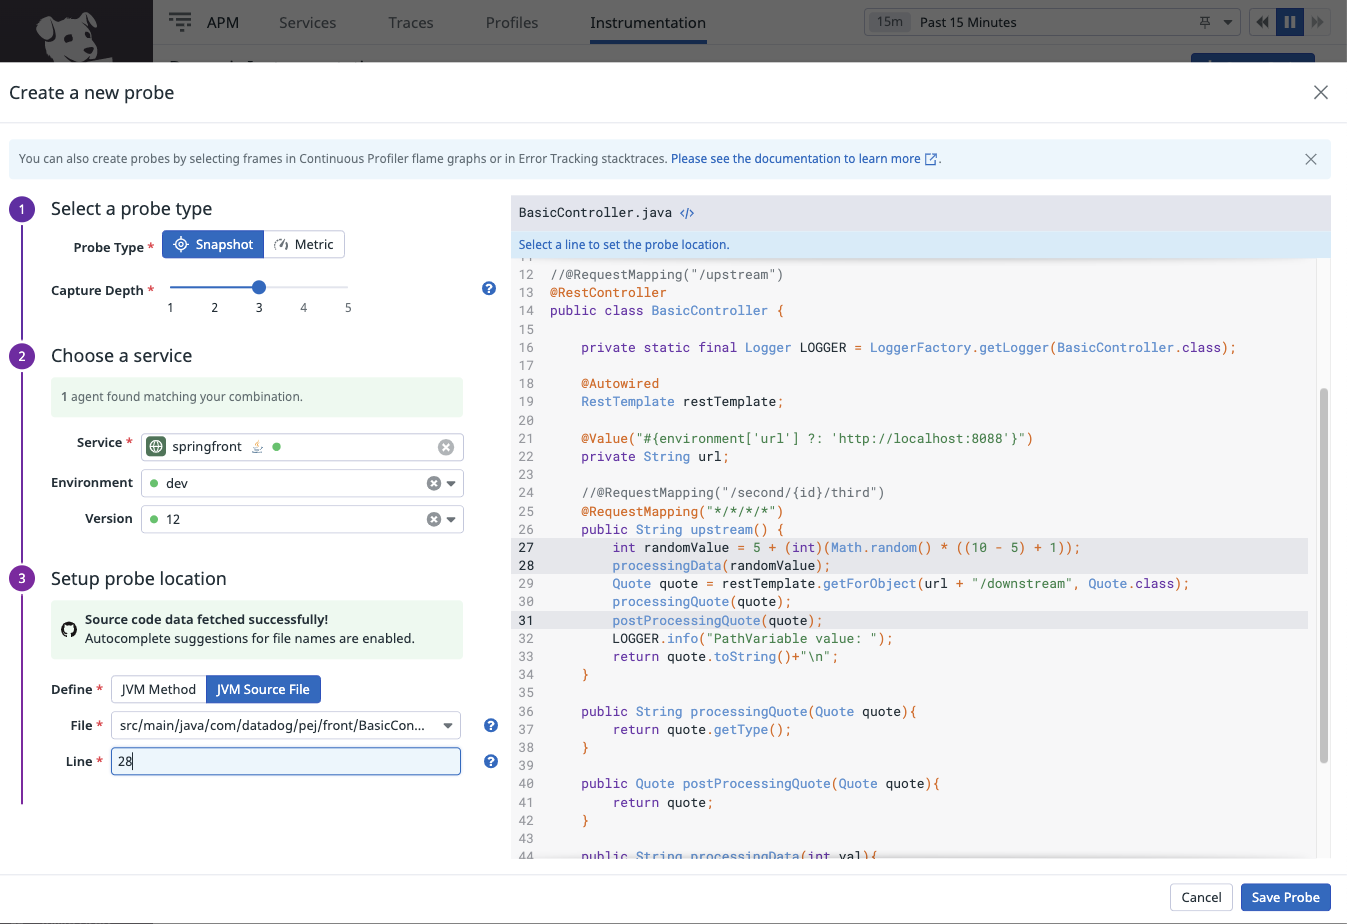Select line 37 return quote.getType
The image size is (1347, 924).
click(x=909, y=729)
